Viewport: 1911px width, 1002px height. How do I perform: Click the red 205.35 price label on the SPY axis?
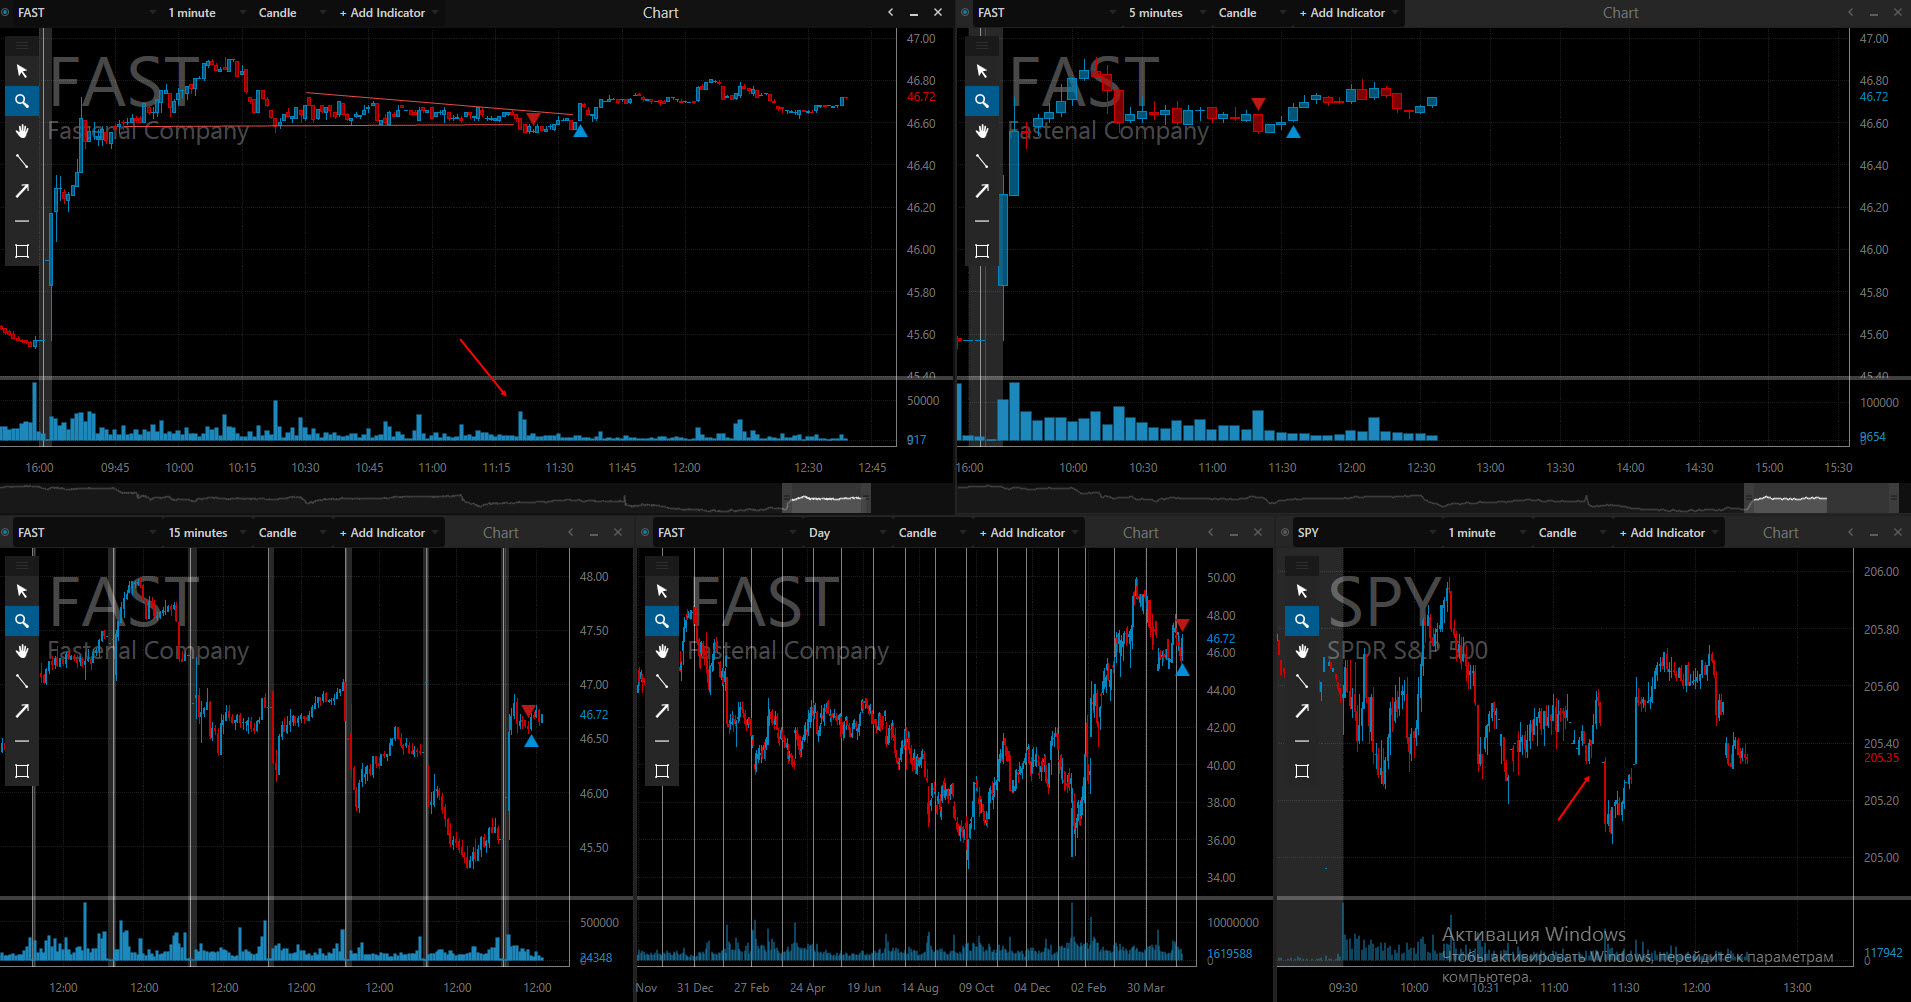(1881, 758)
